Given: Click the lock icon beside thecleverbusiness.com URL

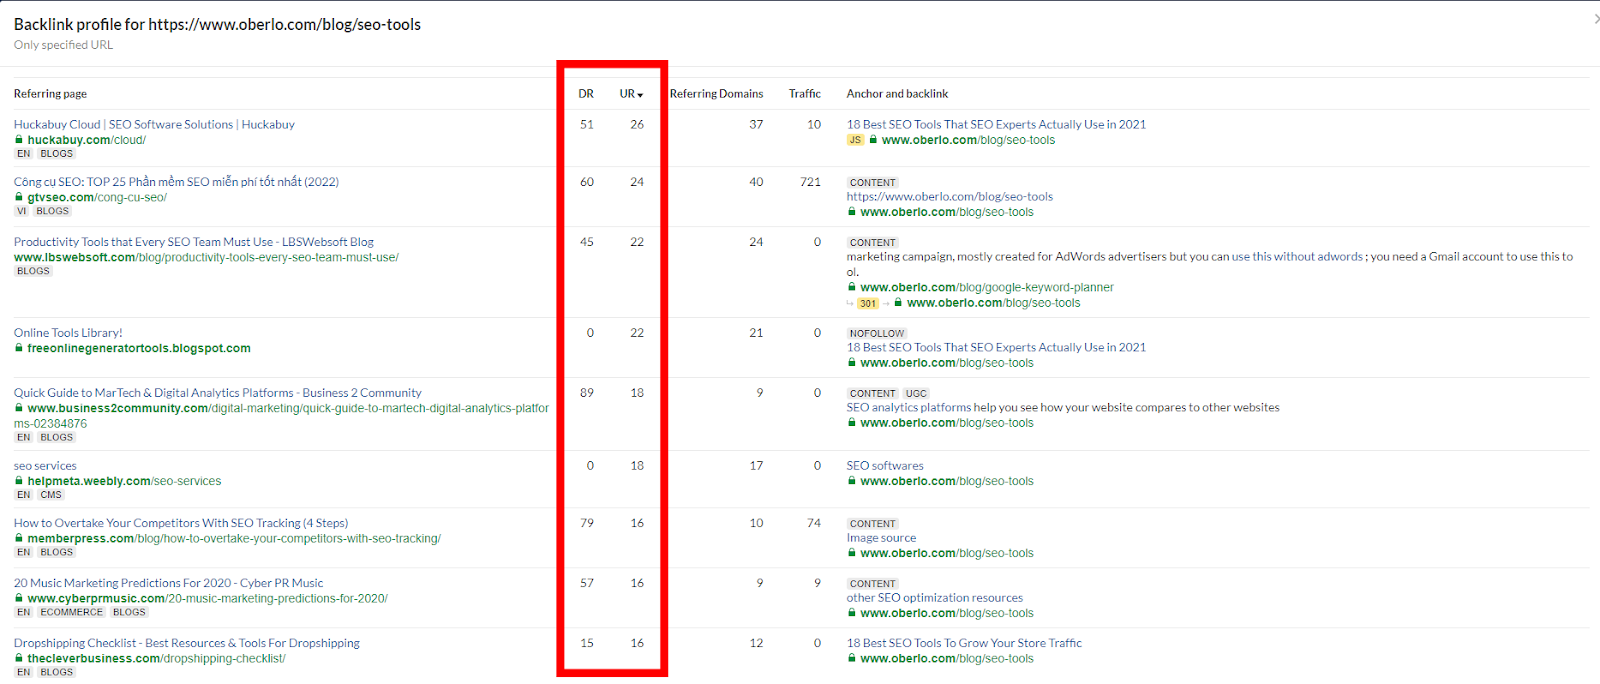Looking at the screenshot, I should pos(18,659).
